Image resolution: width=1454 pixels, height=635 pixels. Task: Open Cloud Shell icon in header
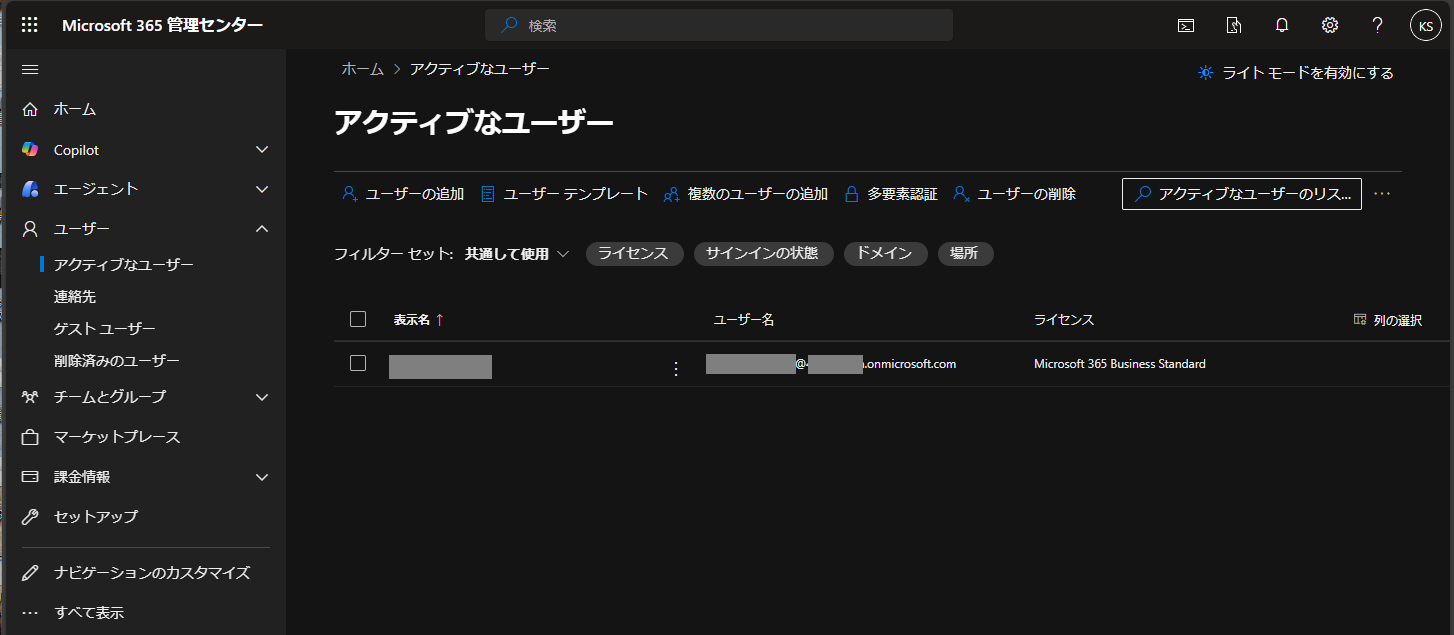1186,26
